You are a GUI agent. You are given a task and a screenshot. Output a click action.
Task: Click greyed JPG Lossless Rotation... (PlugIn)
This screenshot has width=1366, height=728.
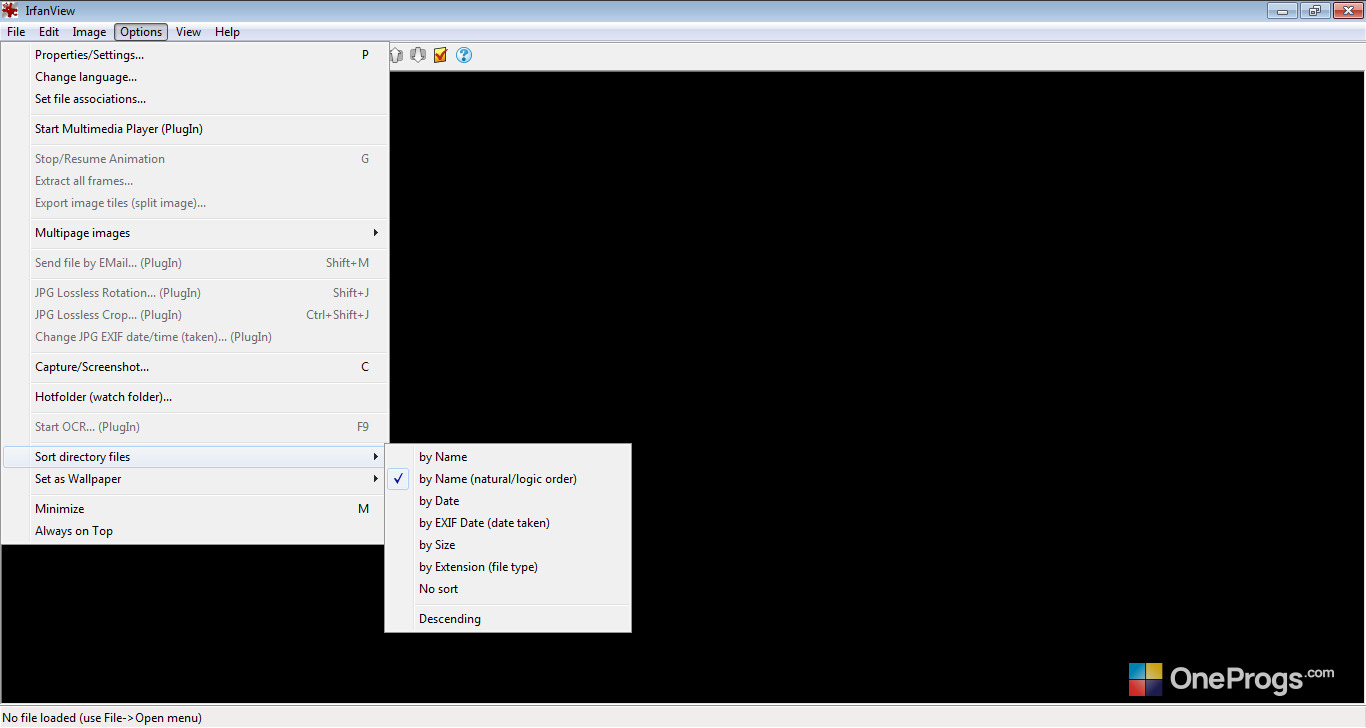pos(195,293)
